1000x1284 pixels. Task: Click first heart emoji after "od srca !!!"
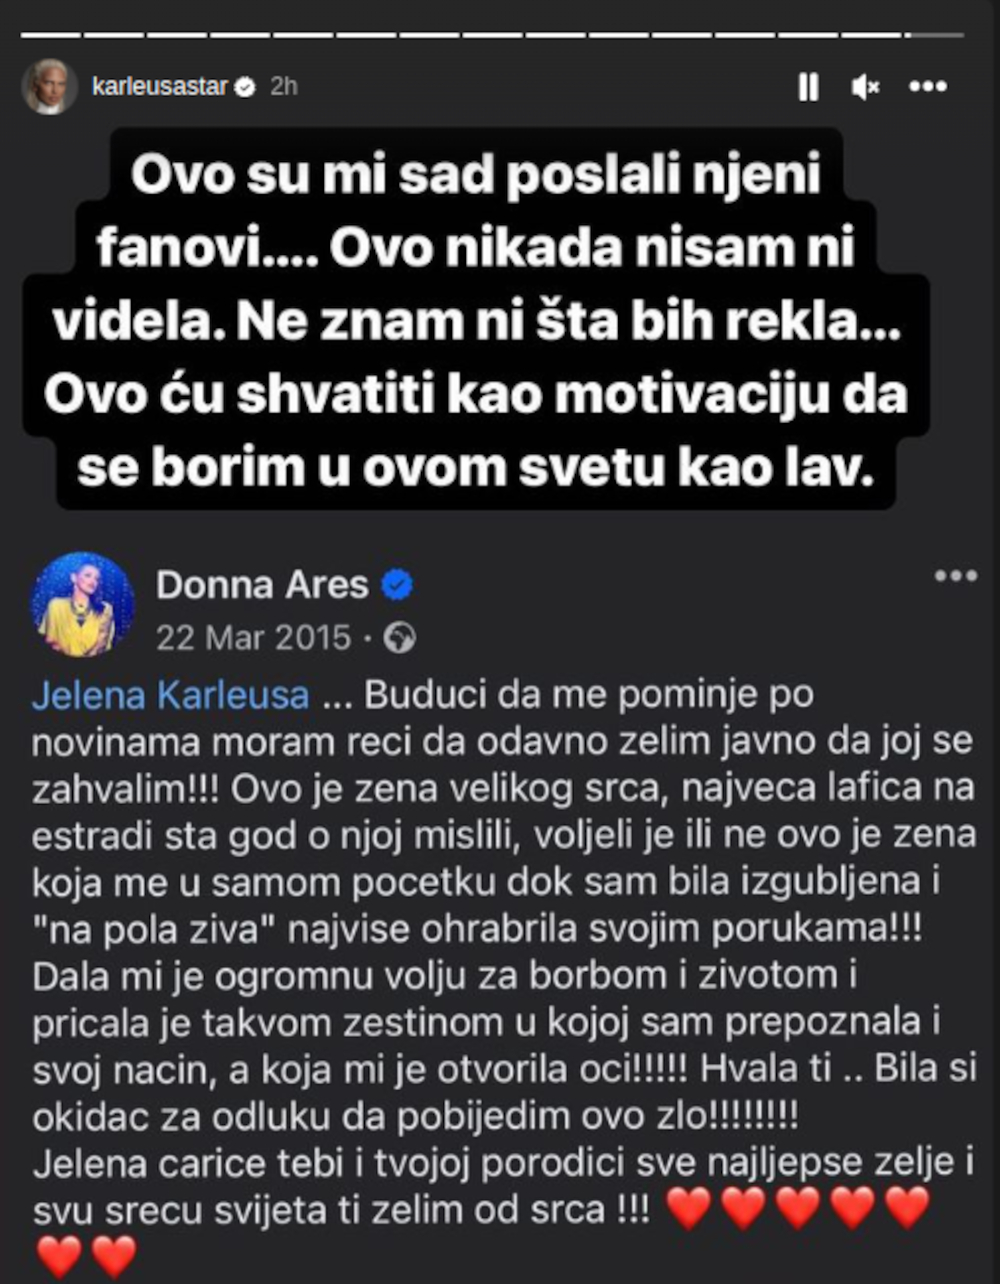(x=688, y=1208)
